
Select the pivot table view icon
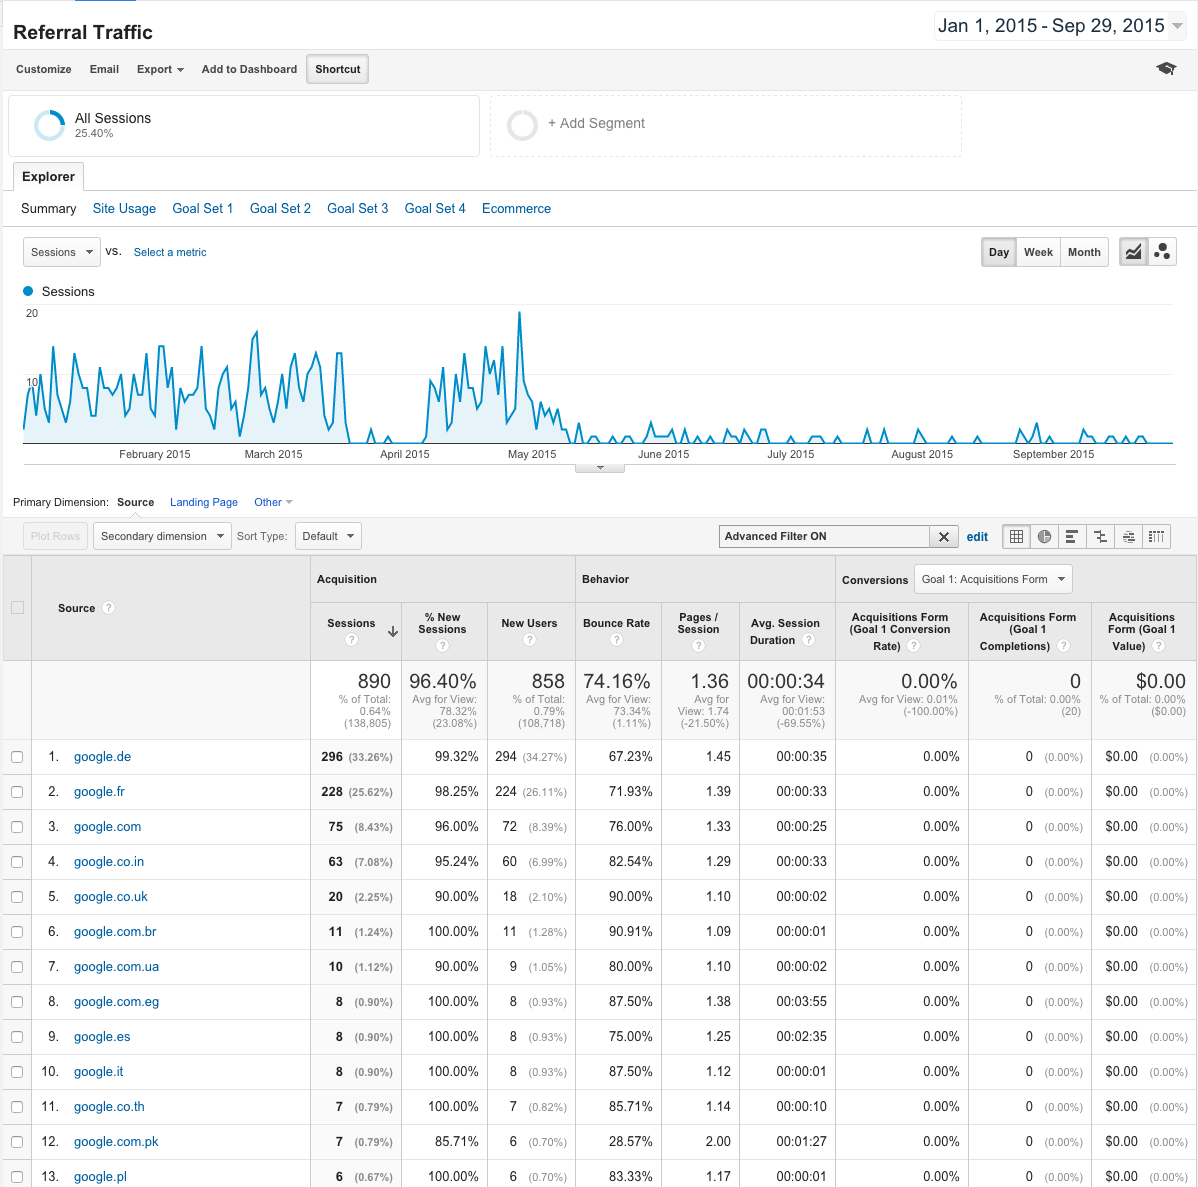(1156, 537)
